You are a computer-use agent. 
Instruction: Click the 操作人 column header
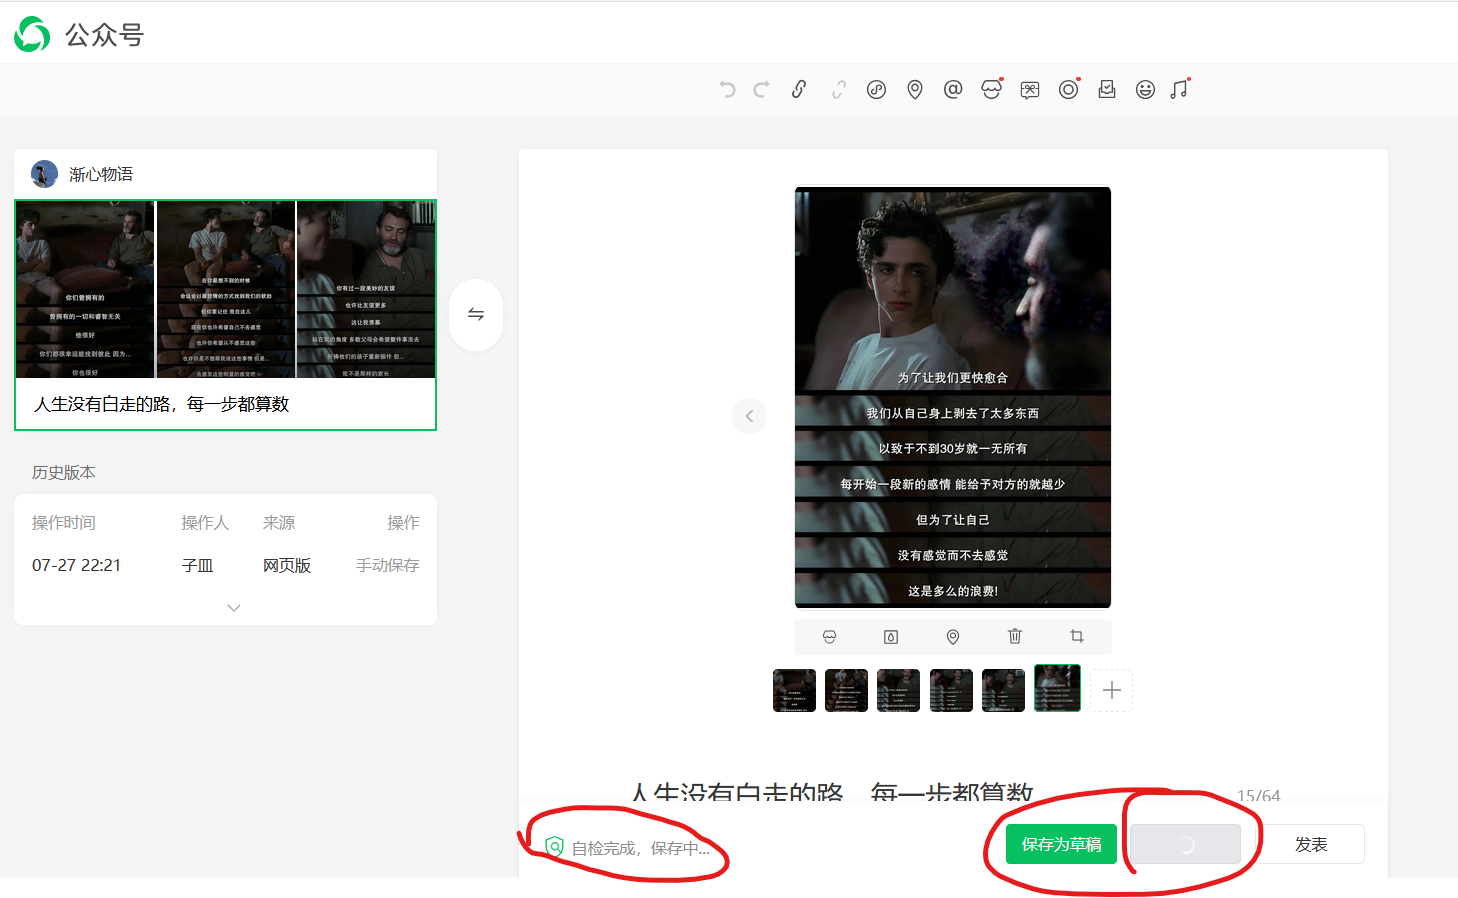[x=205, y=522]
